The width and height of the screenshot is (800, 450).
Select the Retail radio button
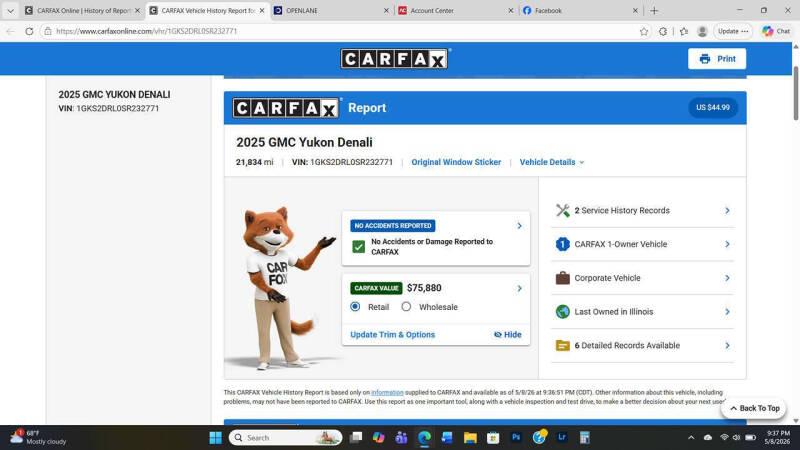pos(355,307)
